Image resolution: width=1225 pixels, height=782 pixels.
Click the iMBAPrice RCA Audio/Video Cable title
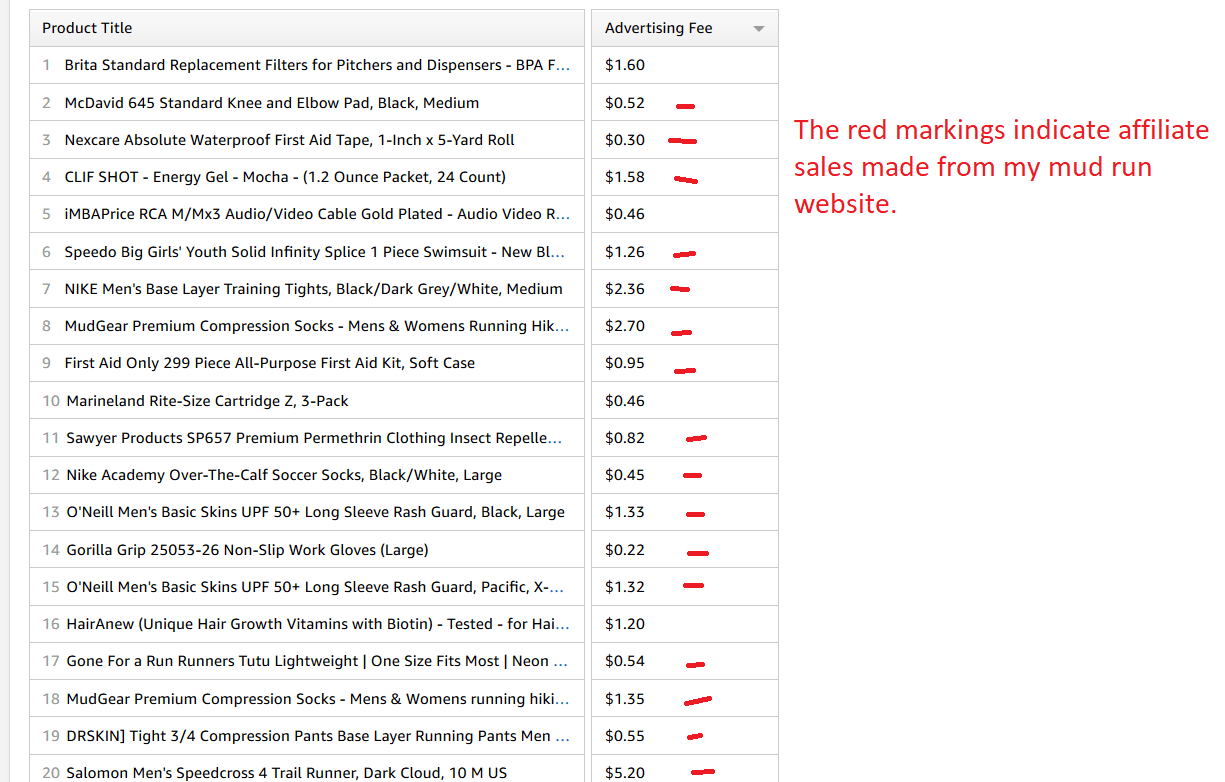click(317, 214)
